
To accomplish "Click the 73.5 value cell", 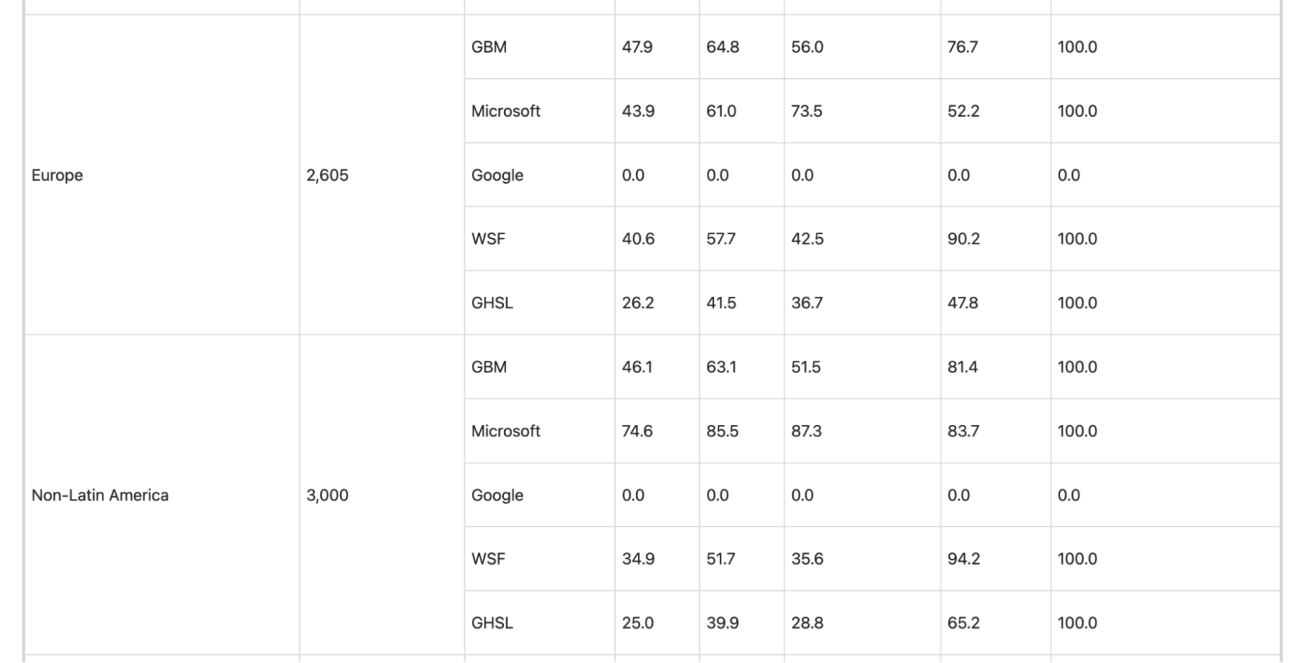I will tap(806, 111).
